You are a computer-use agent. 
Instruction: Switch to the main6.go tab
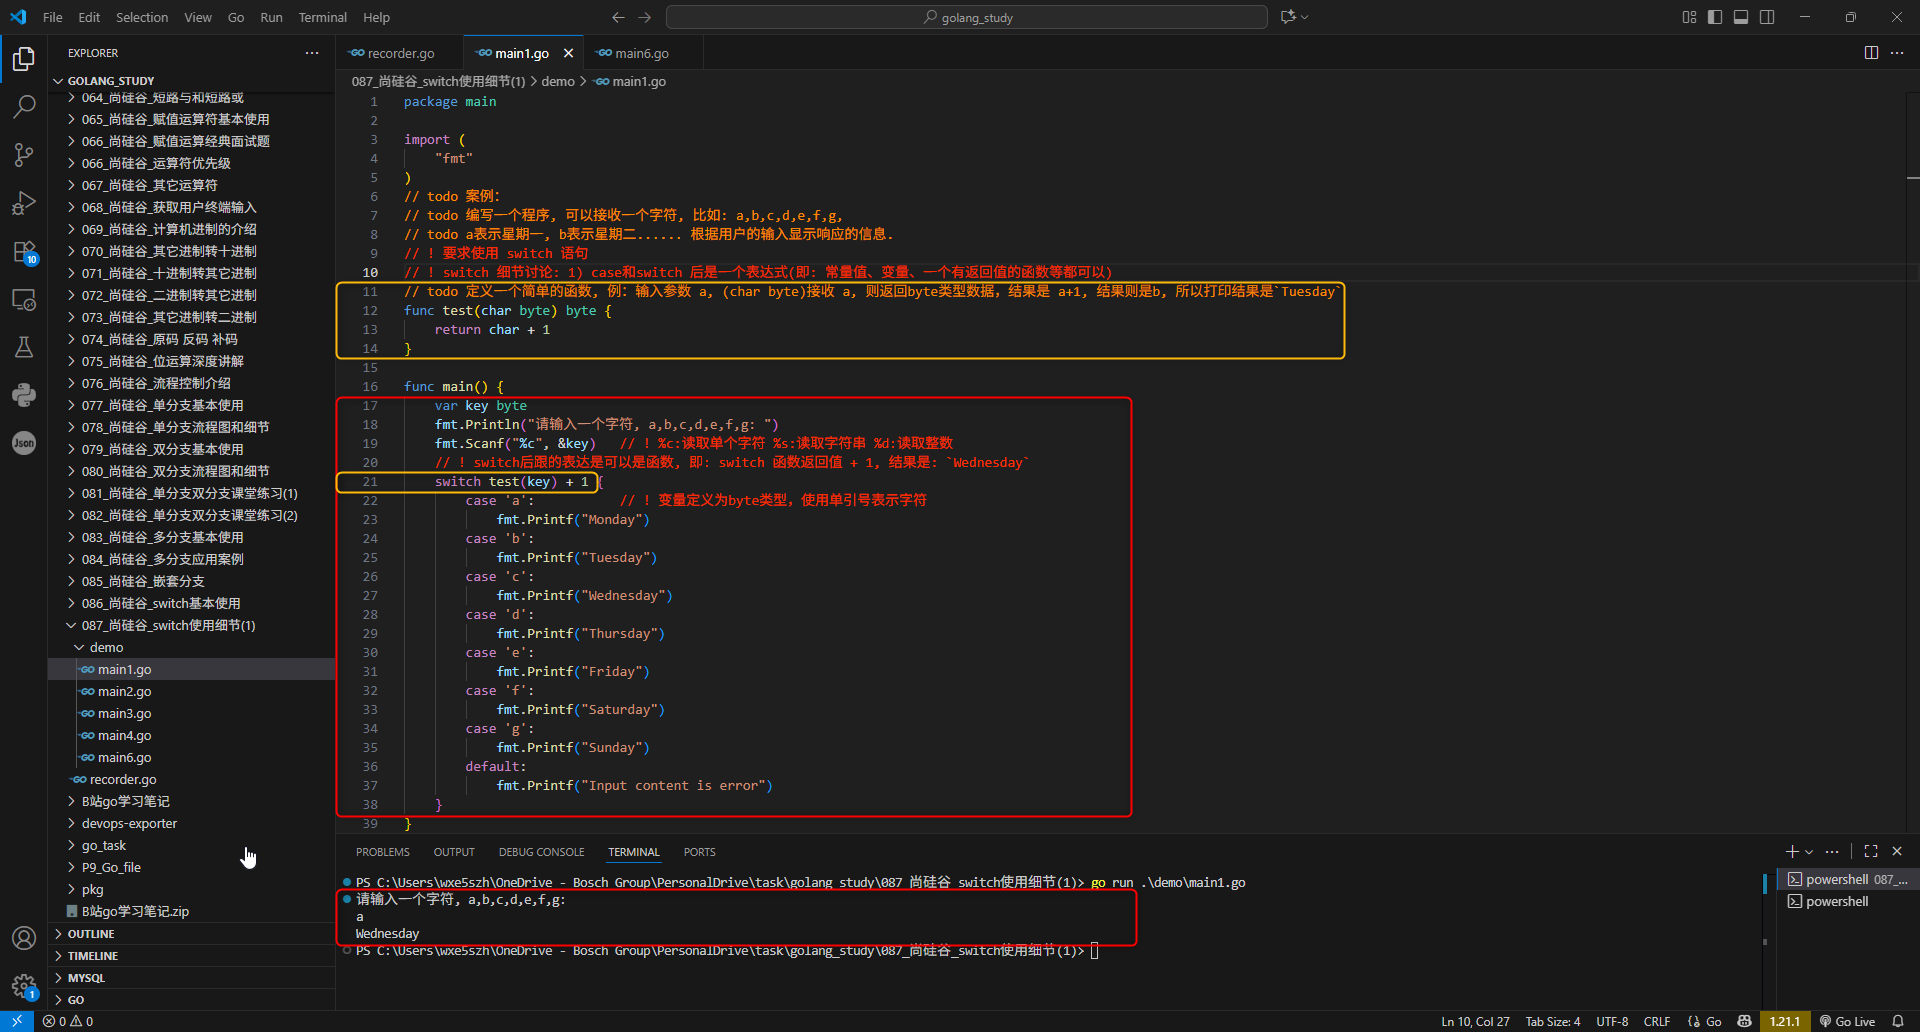(x=642, y=53)
